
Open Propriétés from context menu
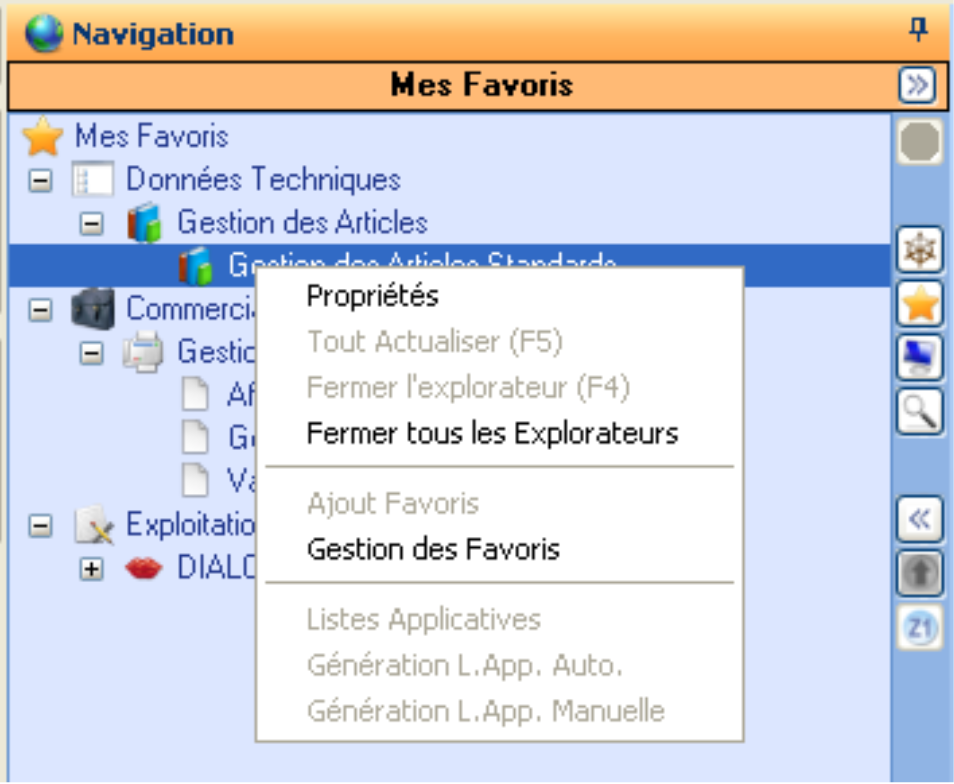pos(372,296)
